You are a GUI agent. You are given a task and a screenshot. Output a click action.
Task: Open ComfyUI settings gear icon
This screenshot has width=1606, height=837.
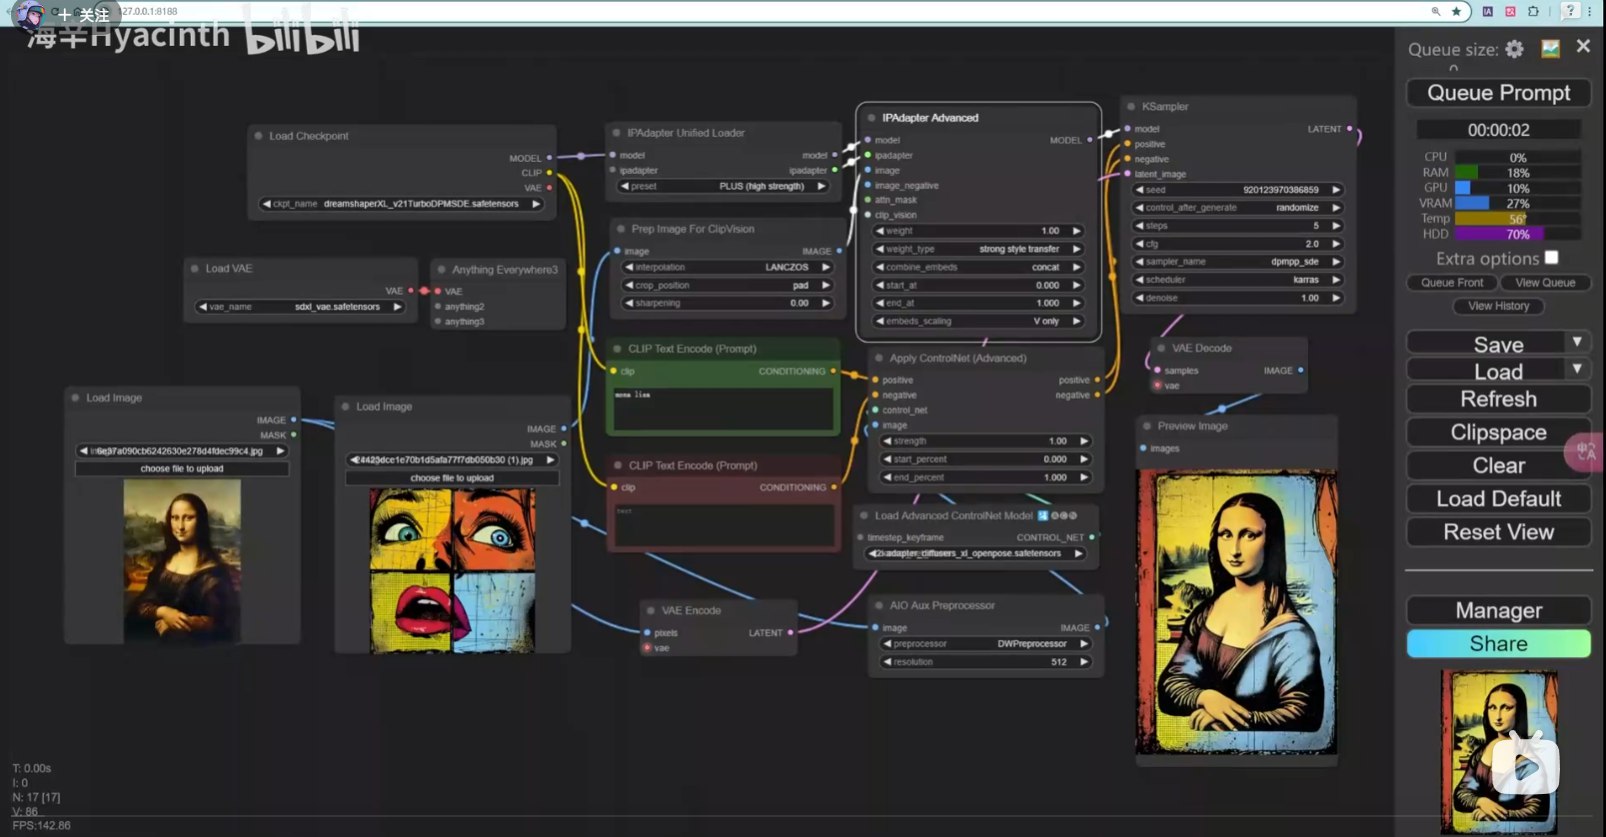1514,49
